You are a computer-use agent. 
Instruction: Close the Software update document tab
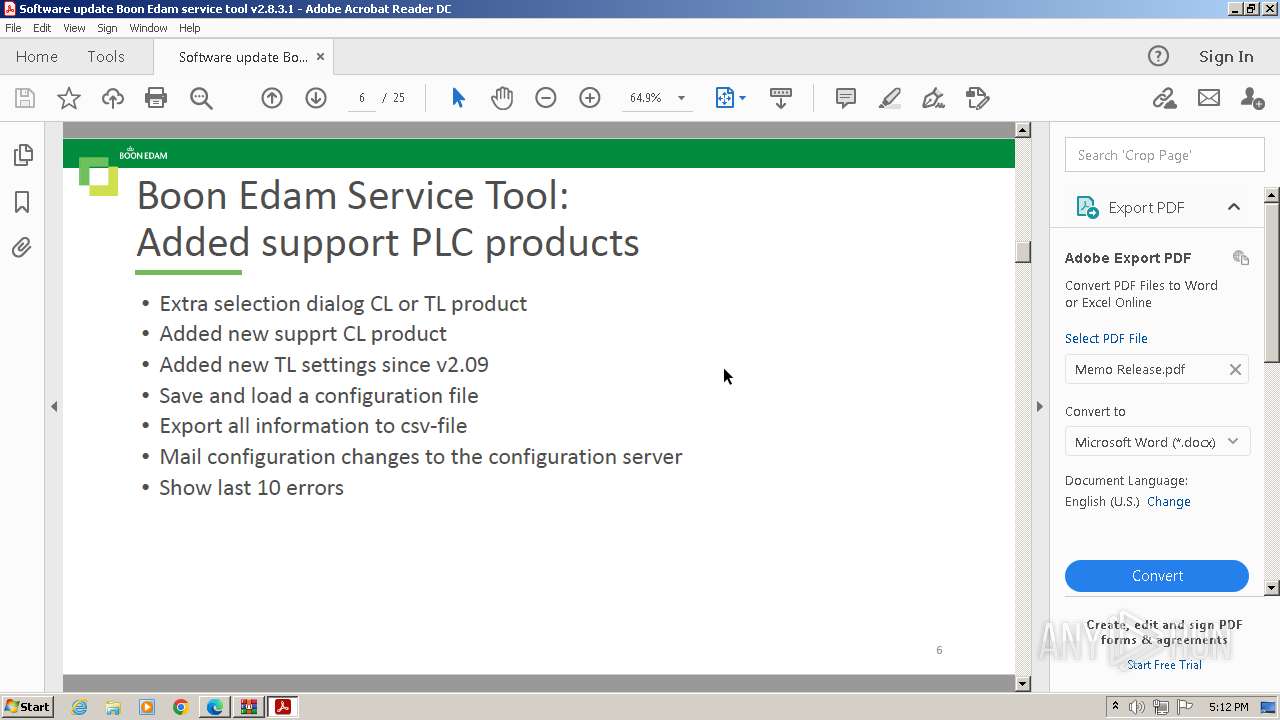320,57
